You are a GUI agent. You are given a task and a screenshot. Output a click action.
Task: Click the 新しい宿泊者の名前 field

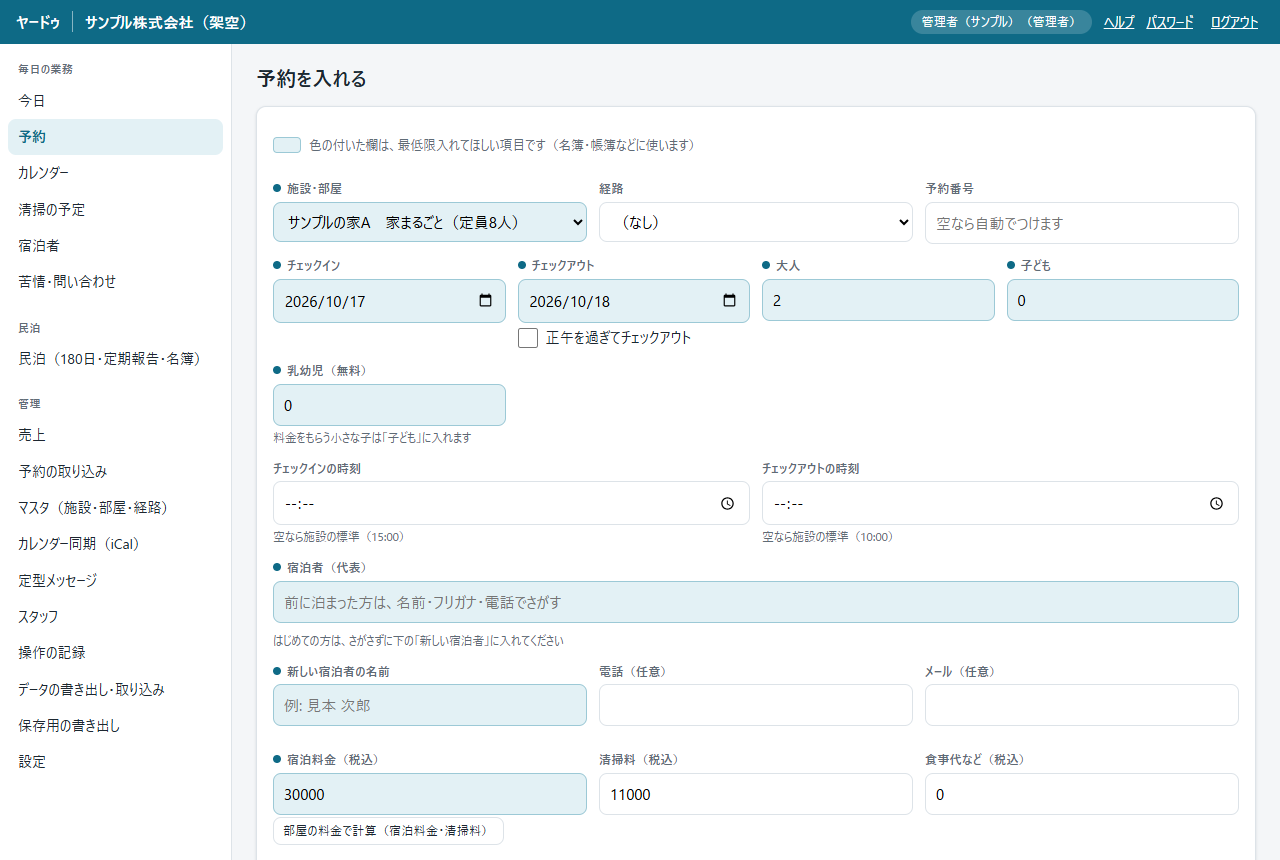pyautogui.click(x=430, y=705)
